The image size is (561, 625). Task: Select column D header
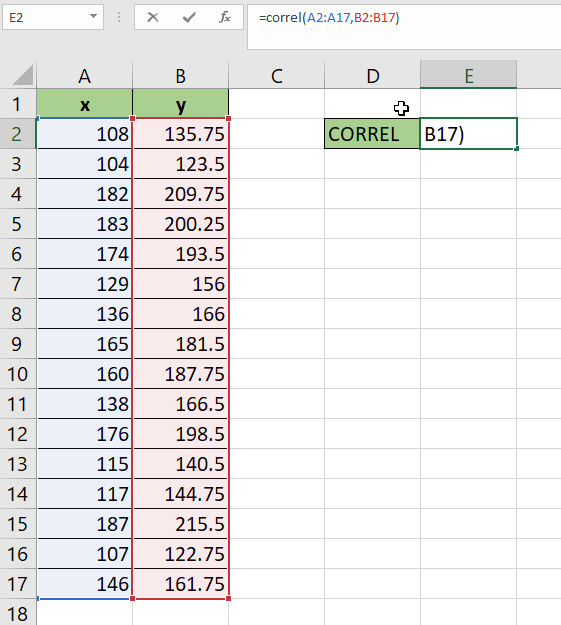tap(373, 75)
